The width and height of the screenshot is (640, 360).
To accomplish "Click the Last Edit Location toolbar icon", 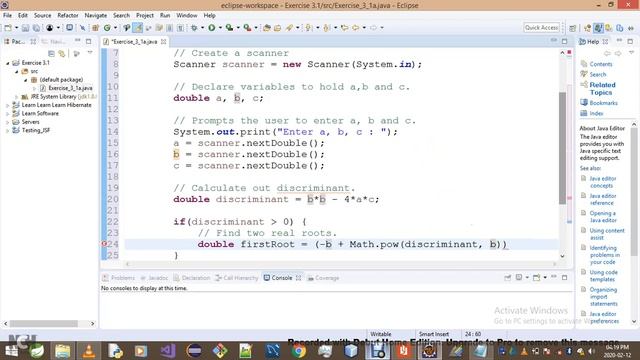I will pyautogui.click(x=344, y=28).
